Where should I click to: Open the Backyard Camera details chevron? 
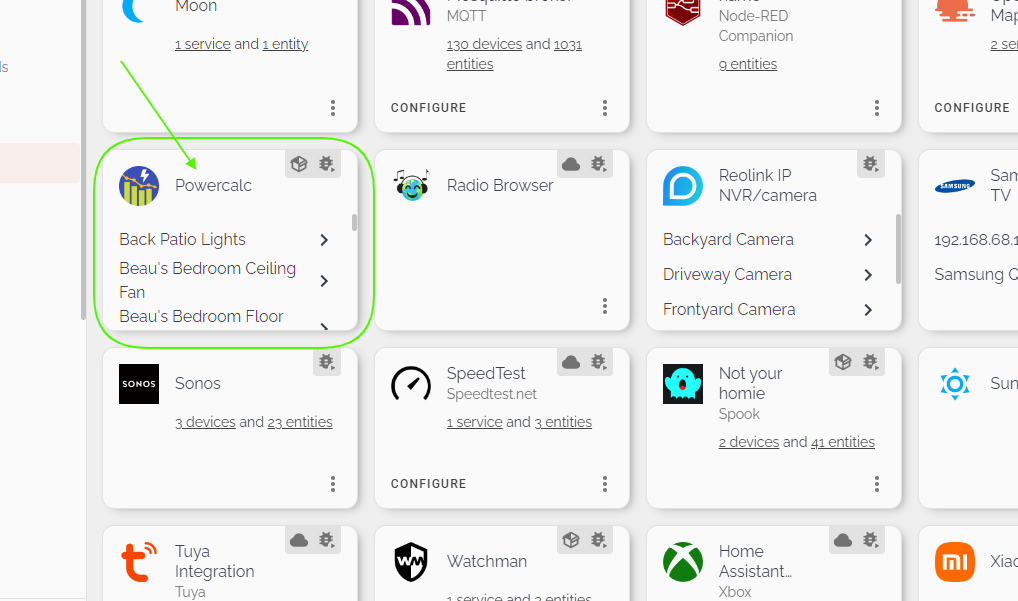(x=868, y=239)
